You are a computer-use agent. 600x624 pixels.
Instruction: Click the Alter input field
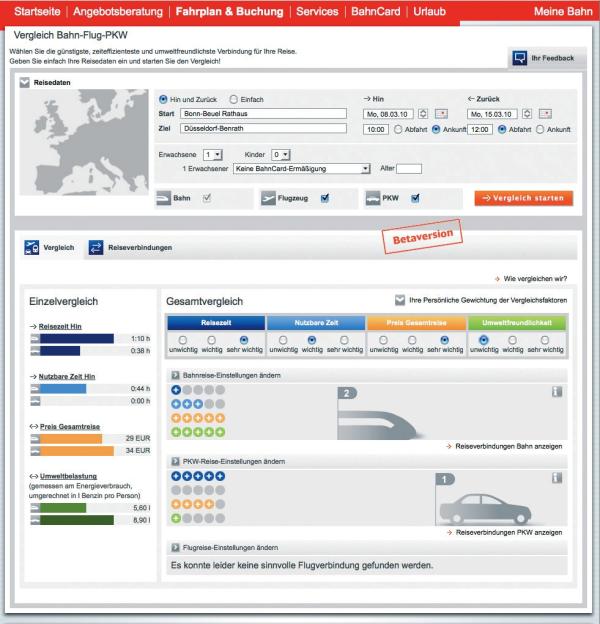click(409, 169)
